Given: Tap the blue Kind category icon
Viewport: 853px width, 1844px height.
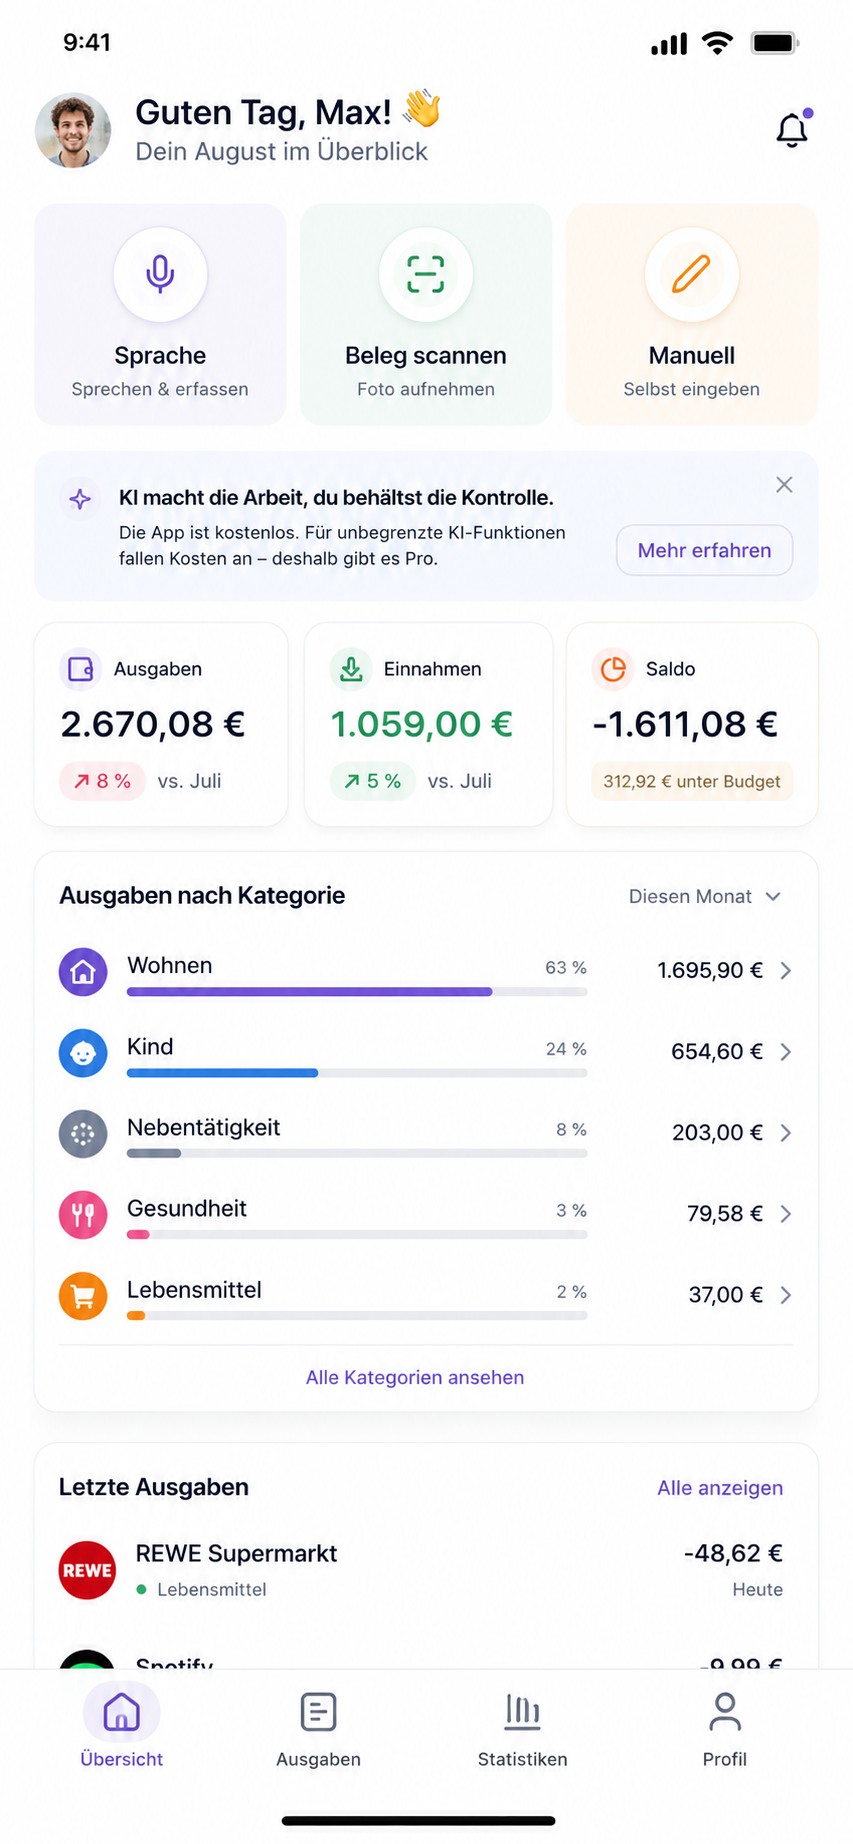Looking at the screenshot, I should pos(83,1052).
